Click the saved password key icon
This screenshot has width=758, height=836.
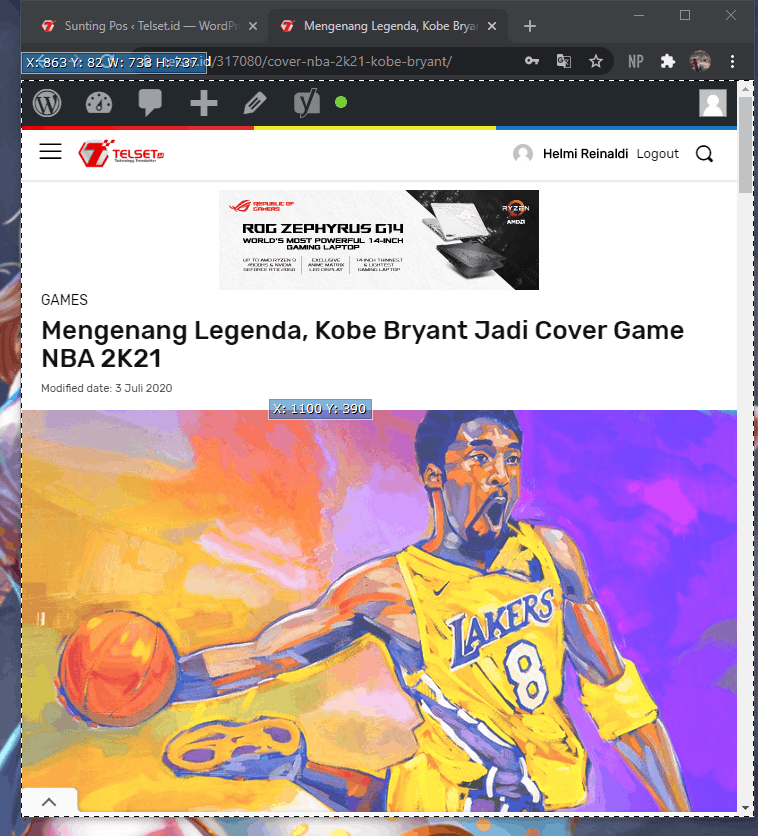(x=531, y=61)
